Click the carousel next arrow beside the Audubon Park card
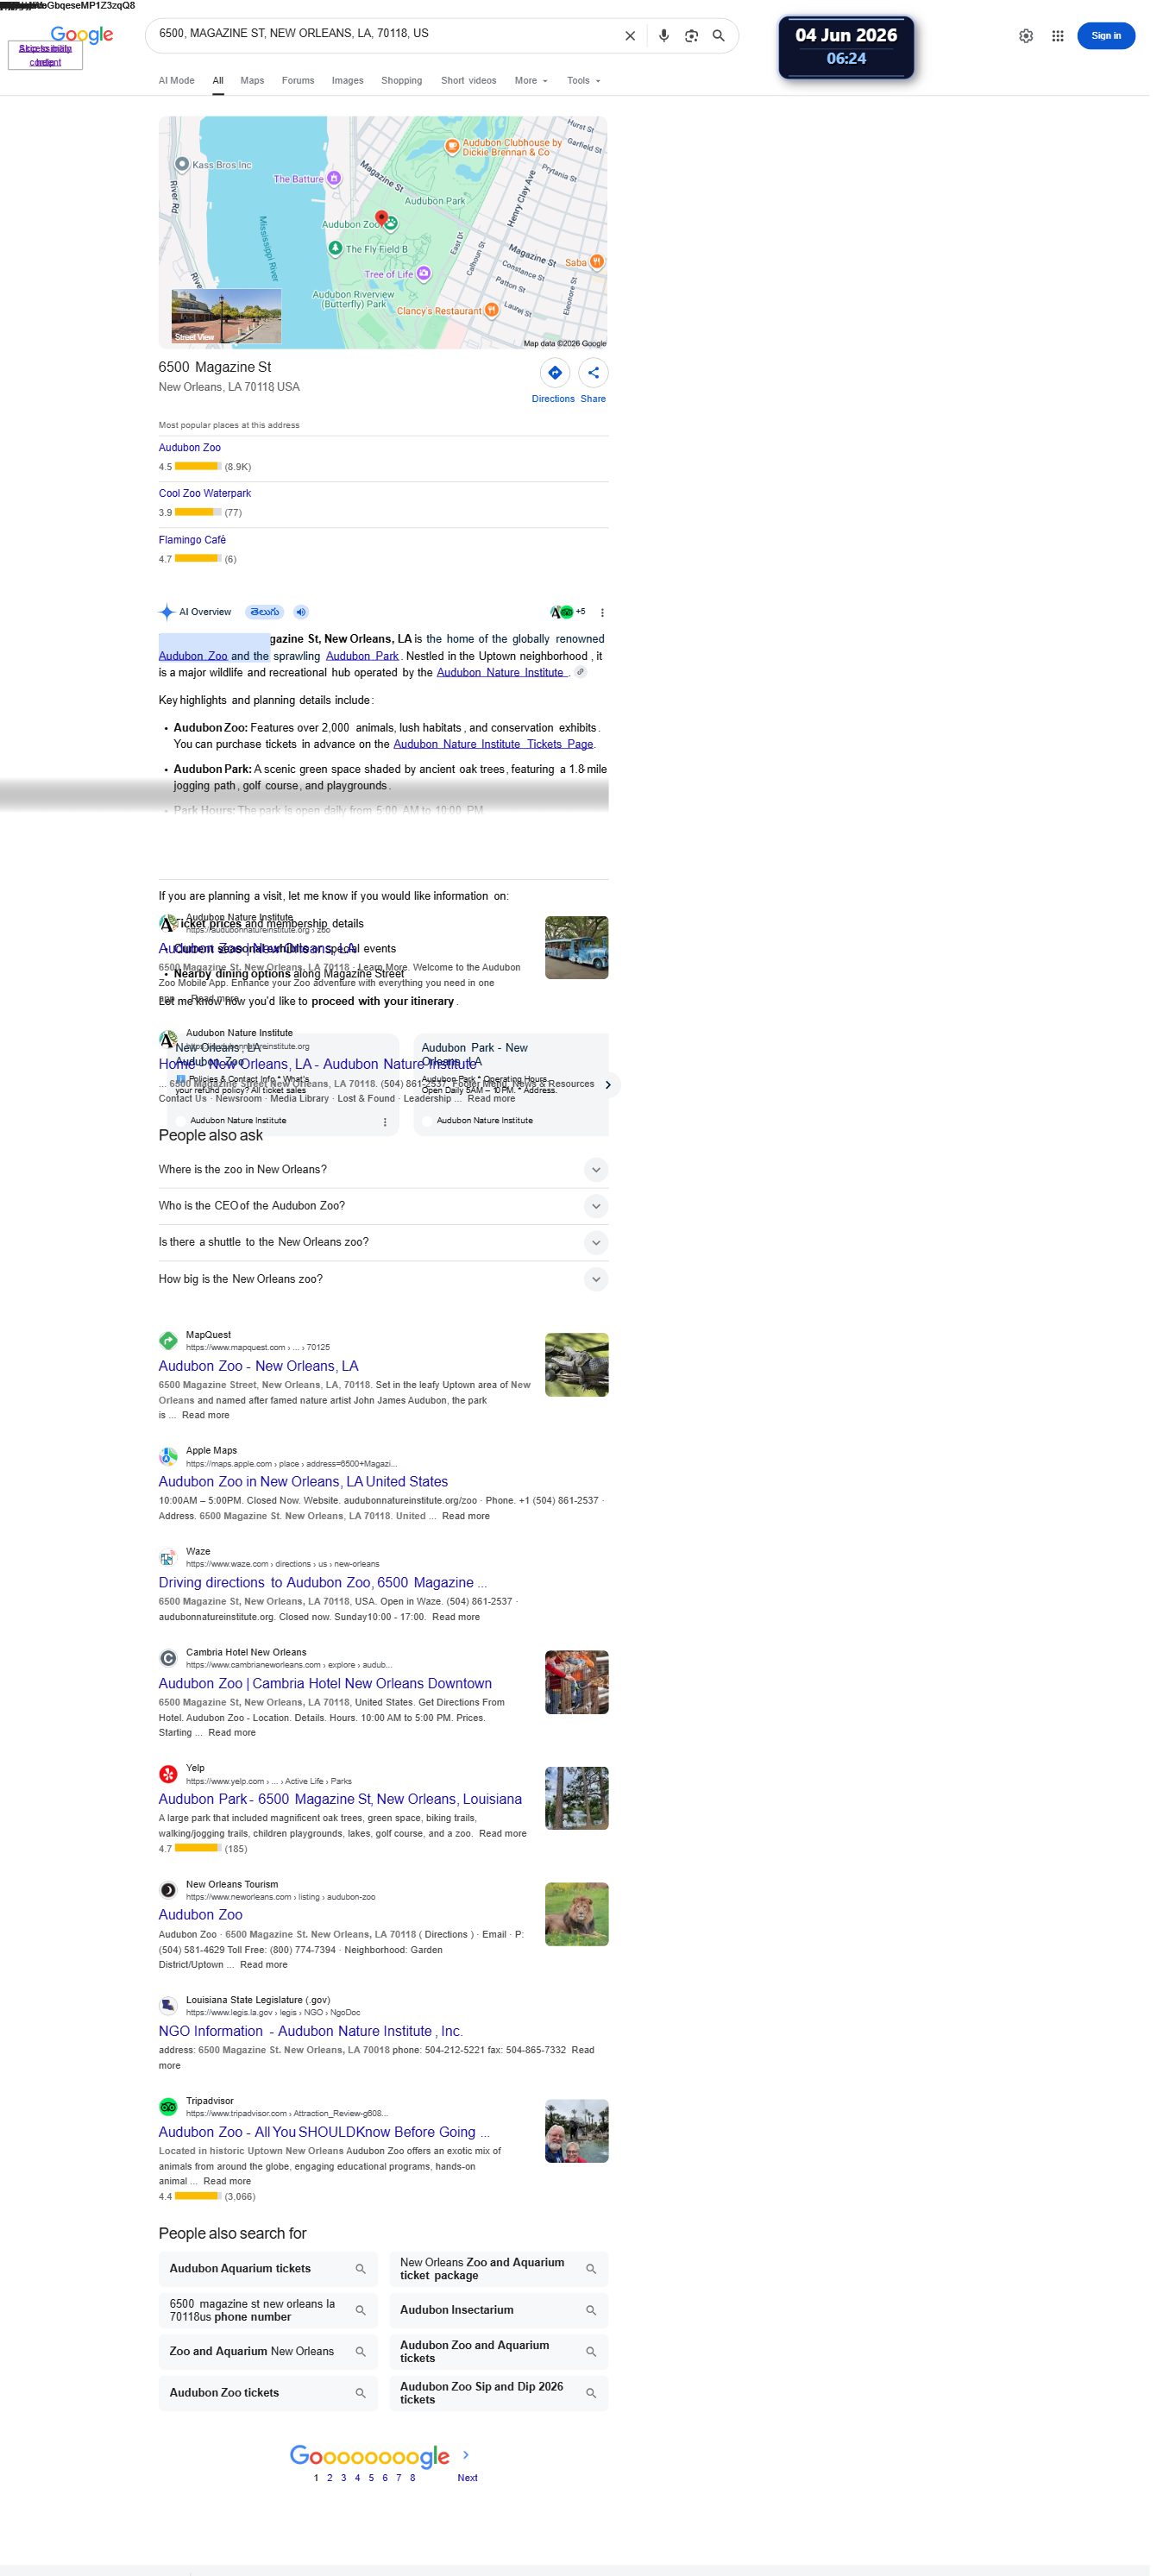This screenshot has width=1163, height=2576. [615, 1098]
